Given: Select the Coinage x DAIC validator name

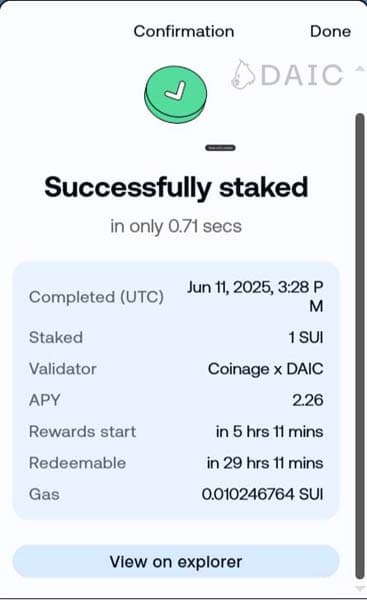Looking at the screenshot, I should [266, 369].
